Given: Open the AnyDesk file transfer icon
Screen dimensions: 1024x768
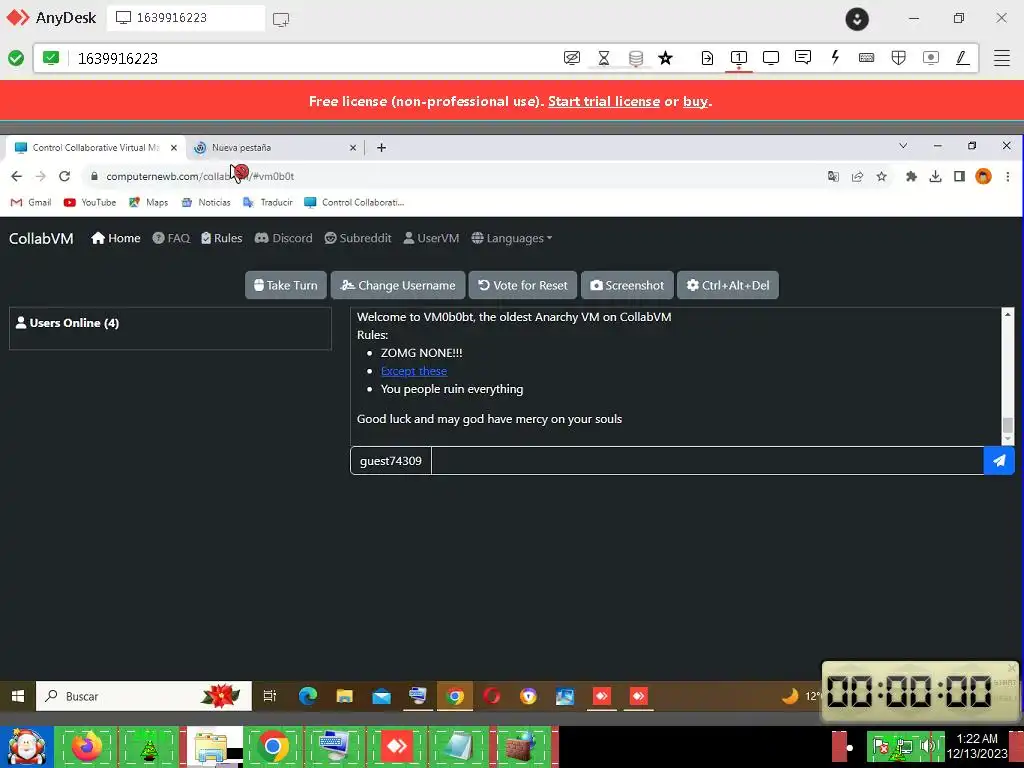Looking at the screenshot, I should (707, 58).
